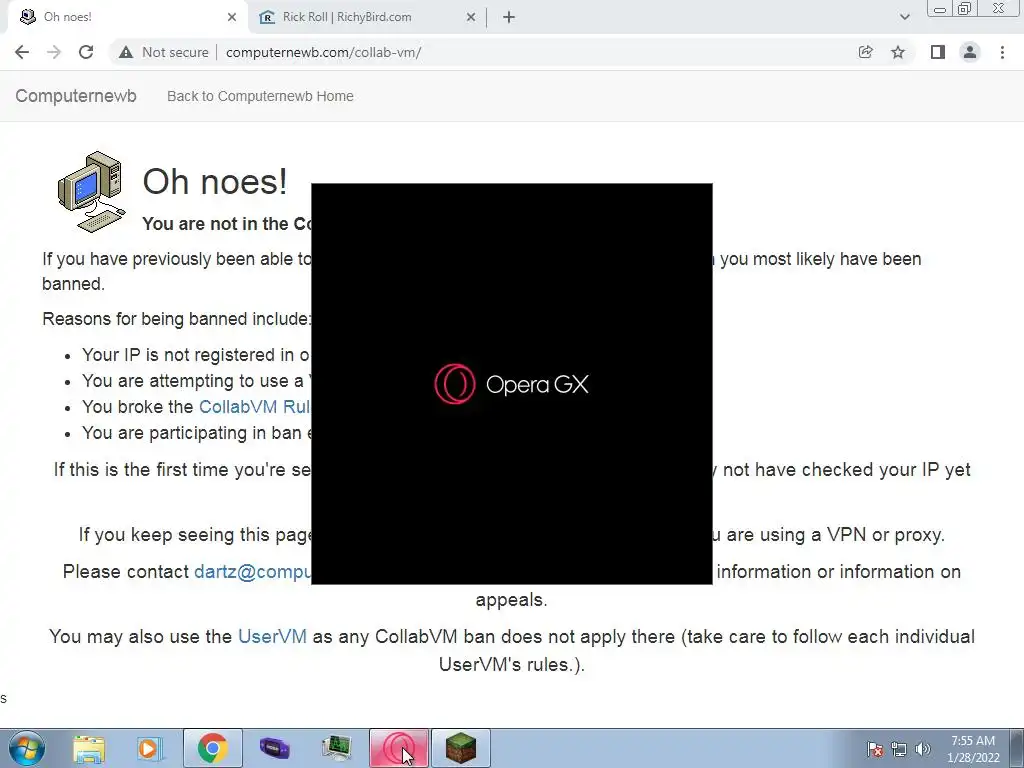The height and width of the screenshot is (768, 1024).
Task: Go back to the previous page
Action: (22, 52)
